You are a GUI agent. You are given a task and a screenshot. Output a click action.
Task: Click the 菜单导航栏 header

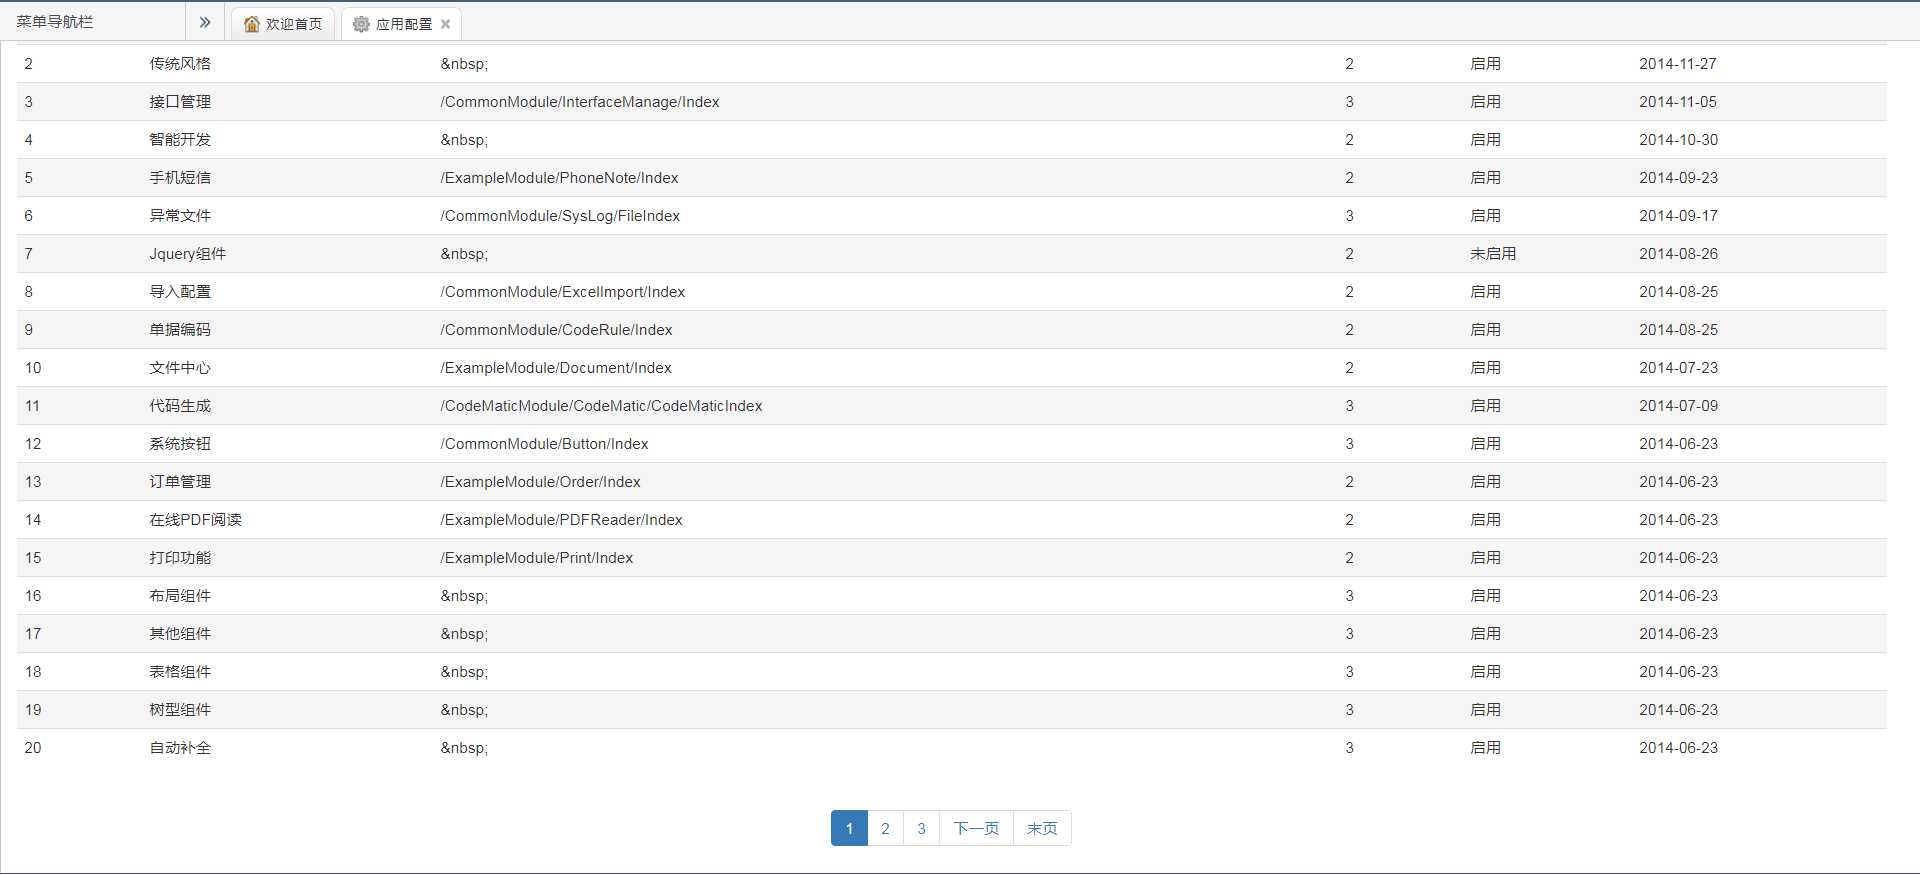(55, 22)
